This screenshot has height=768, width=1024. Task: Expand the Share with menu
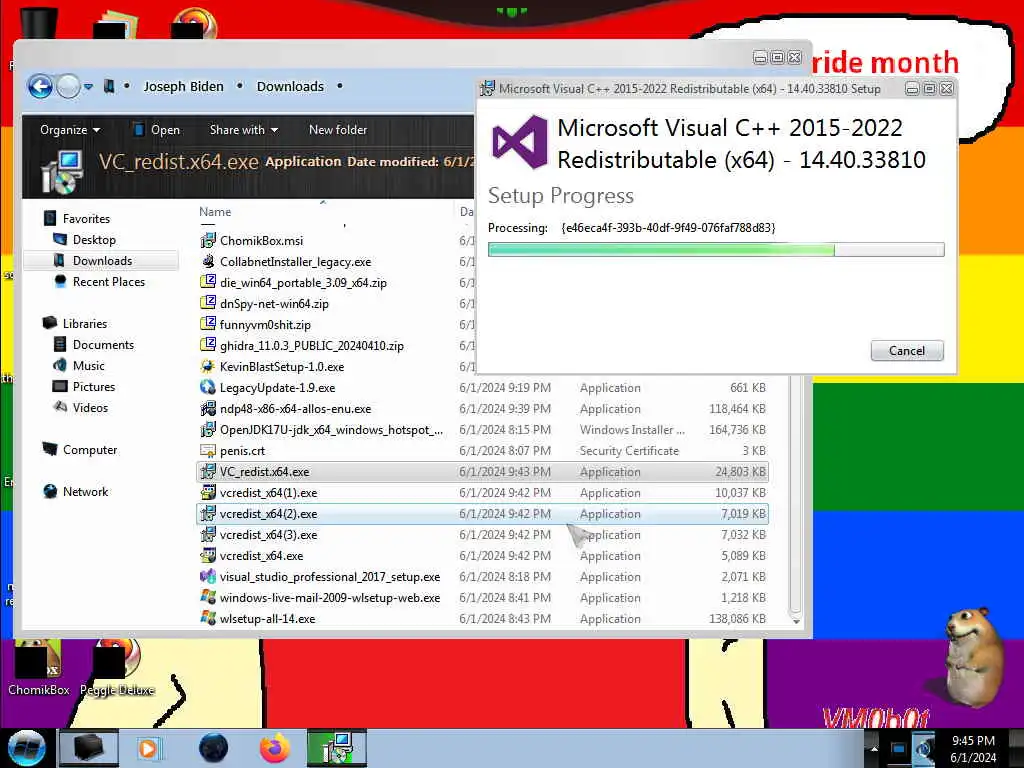[244, 130]
